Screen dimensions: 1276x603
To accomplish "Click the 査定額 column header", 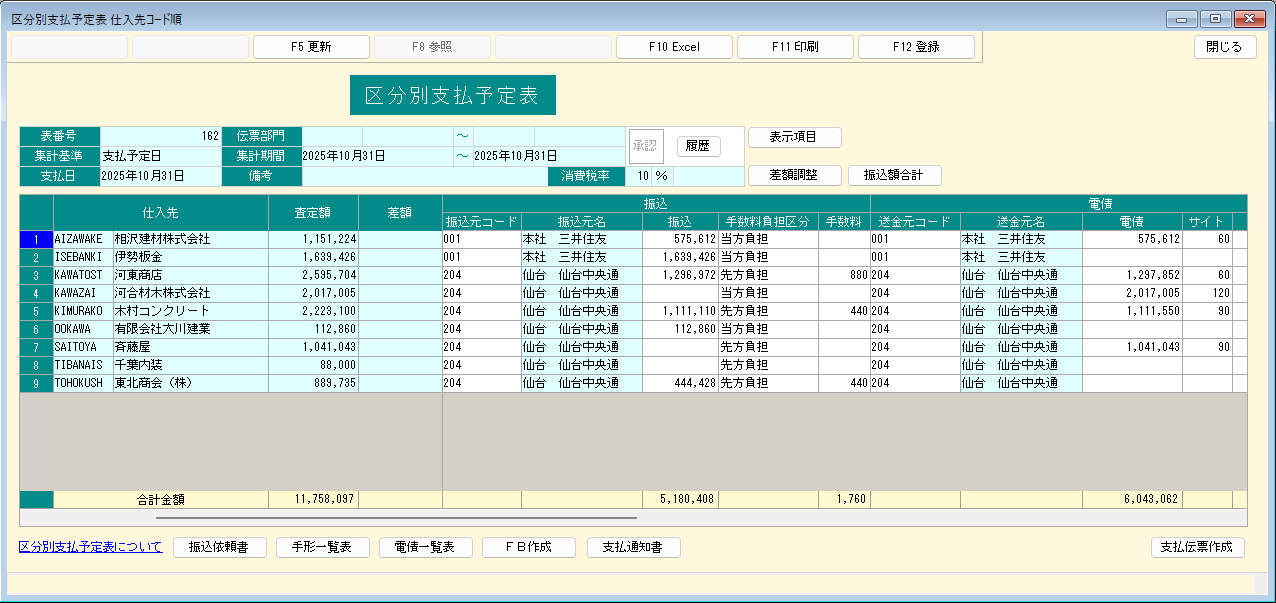I will (x=313, y=213).
